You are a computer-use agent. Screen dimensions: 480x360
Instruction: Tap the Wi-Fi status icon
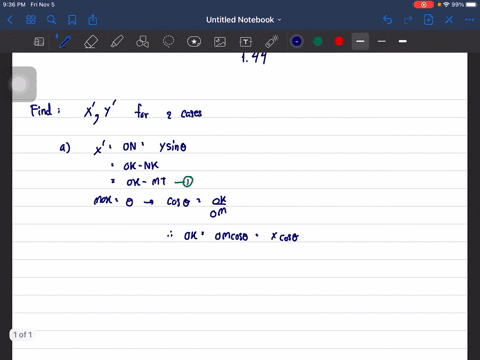pyautogui.click(x=446, y=5)
